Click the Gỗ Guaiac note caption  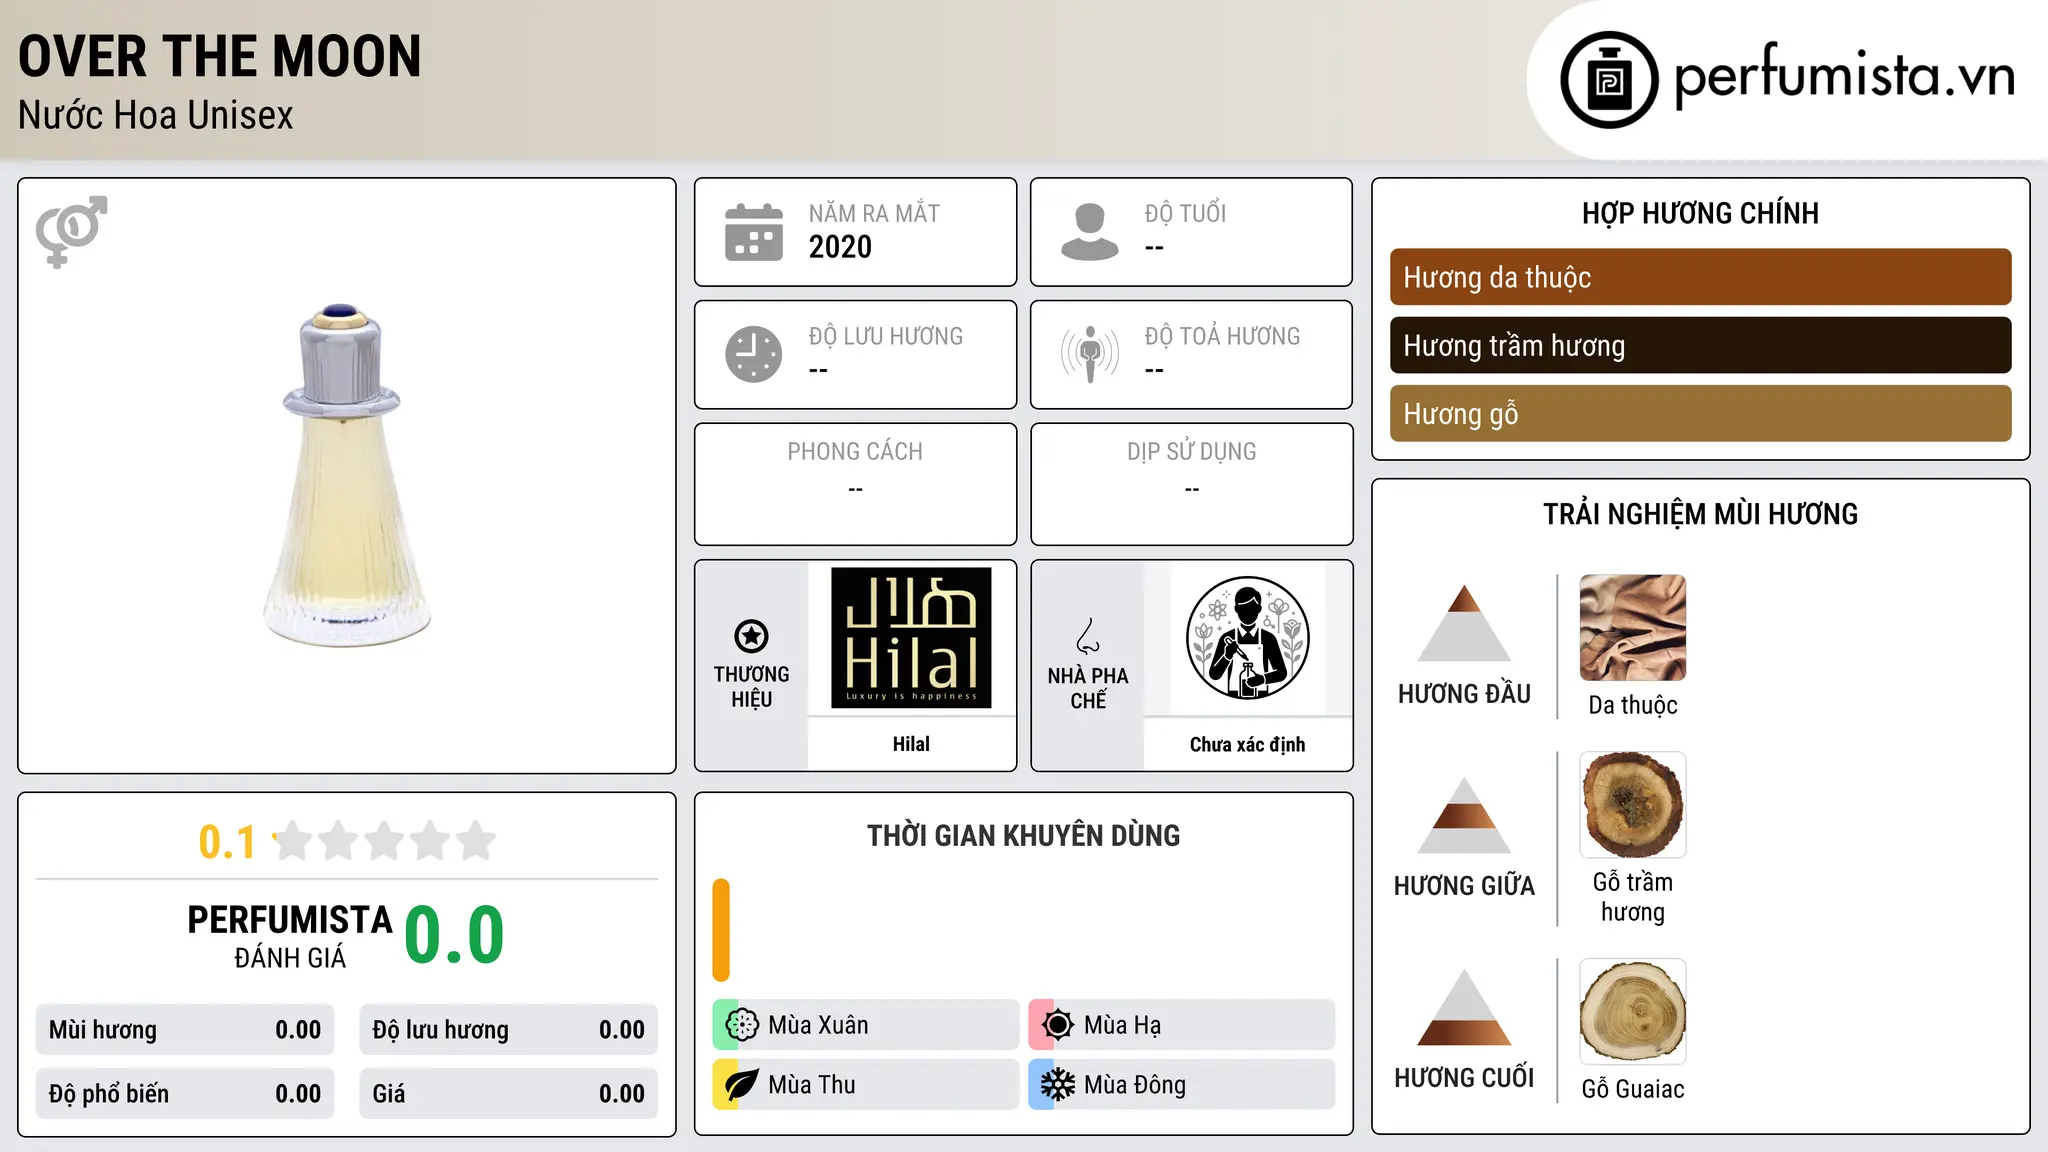click(1633, 1089)
